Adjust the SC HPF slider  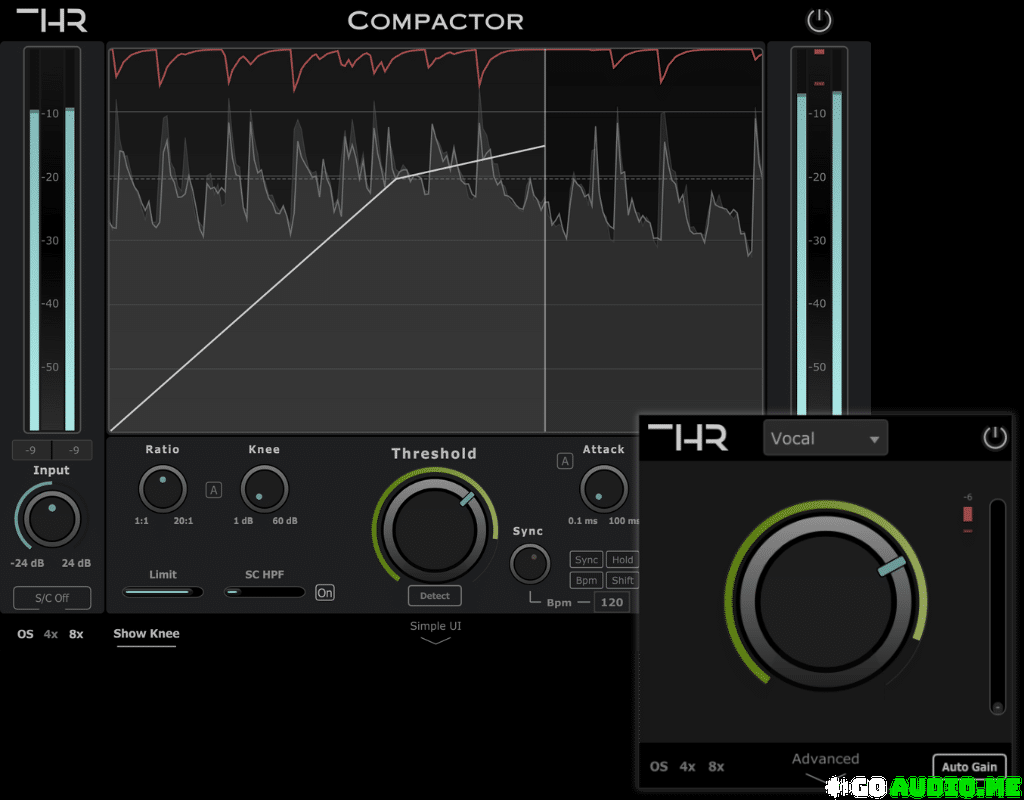264,592
